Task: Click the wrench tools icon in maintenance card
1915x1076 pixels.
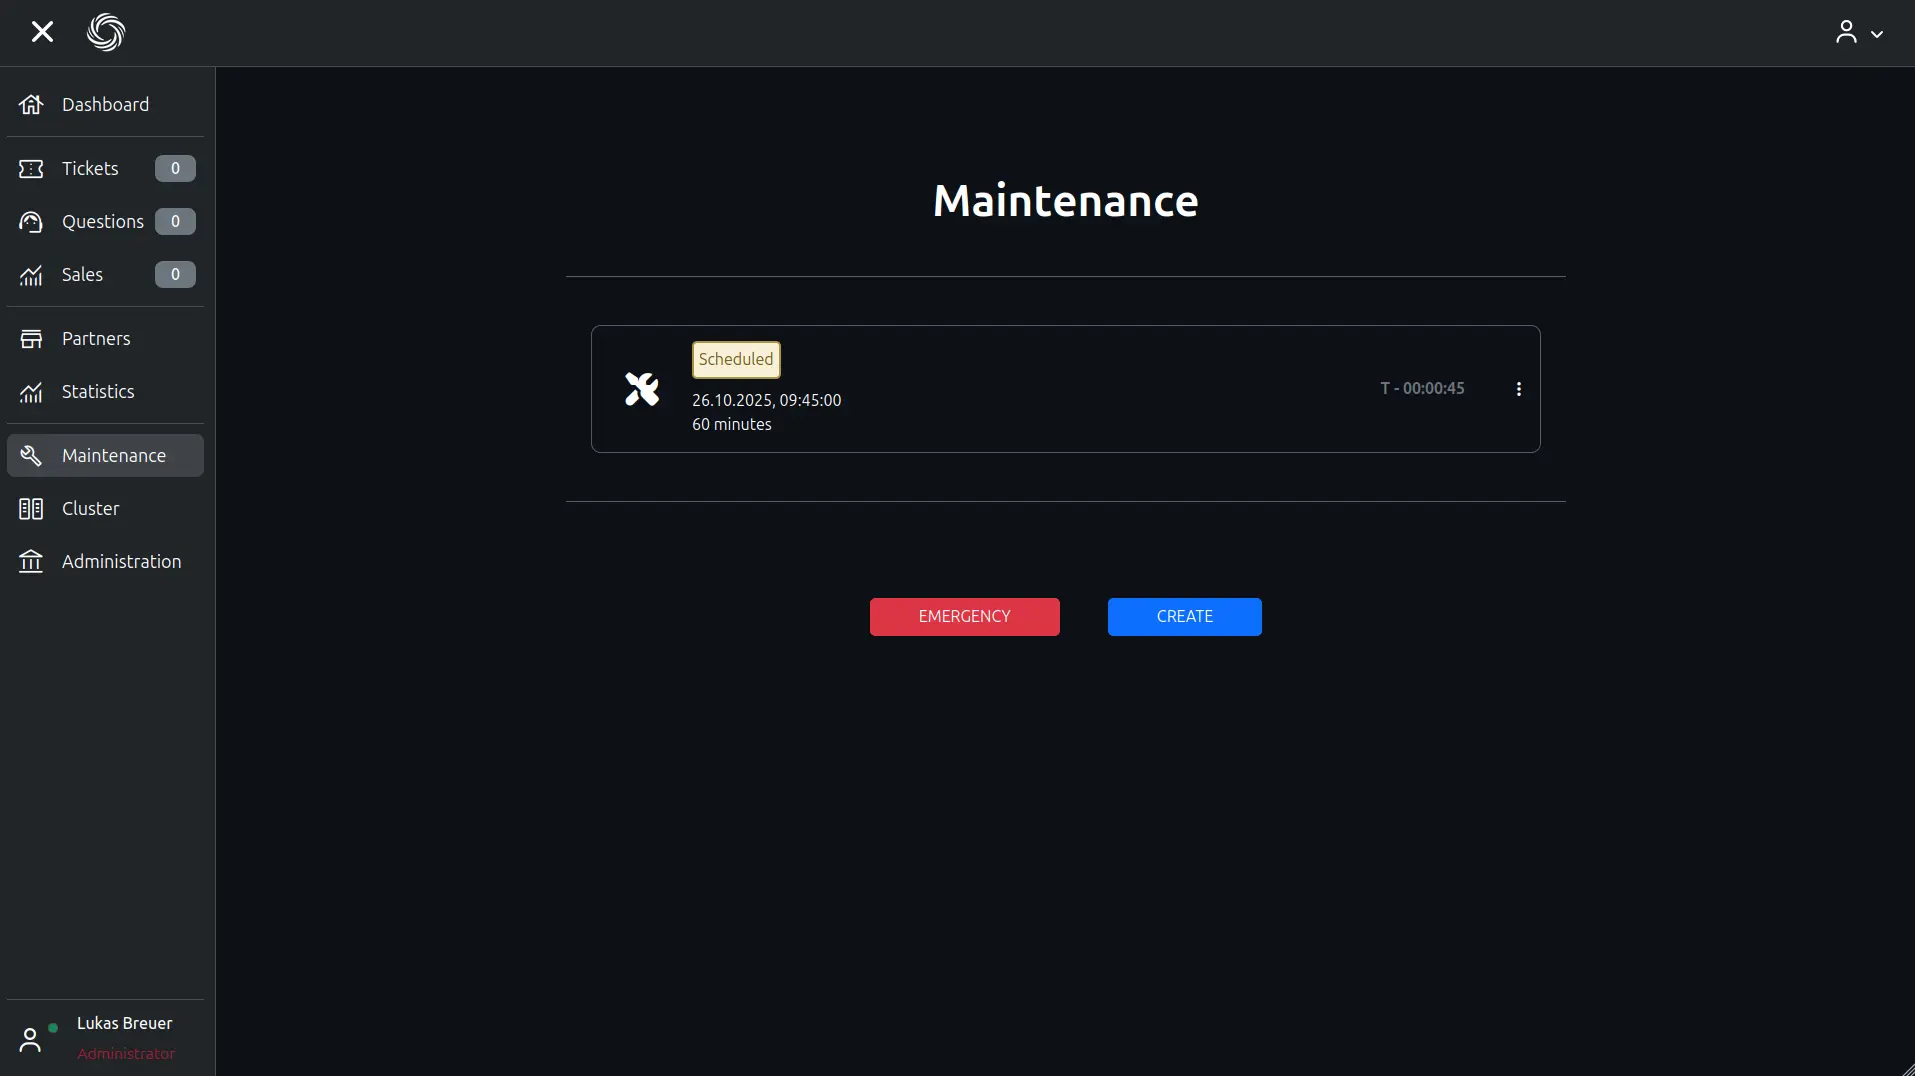Action: tap(642, 389)
